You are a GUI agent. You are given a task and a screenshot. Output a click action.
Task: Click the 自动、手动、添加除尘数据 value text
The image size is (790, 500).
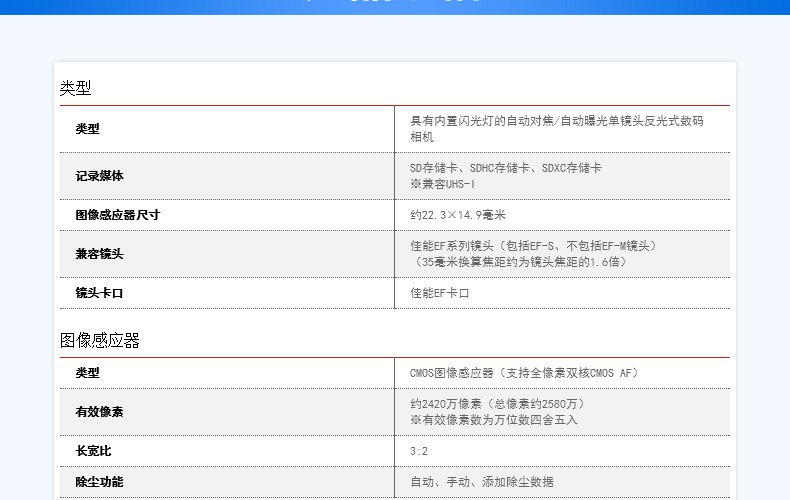tap(482, 482)
